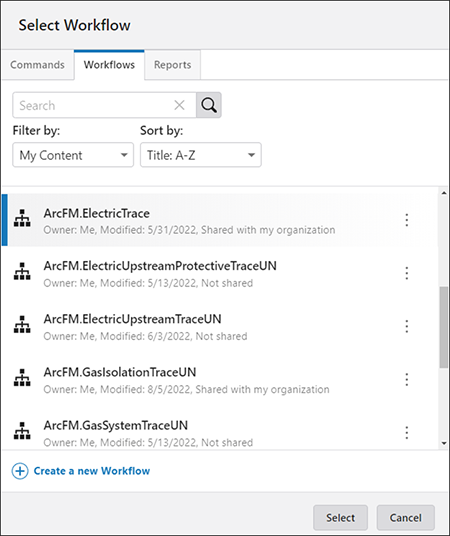Switch to the Commands tab
This screenshot has width=450, height=536.
coord(37,65)
